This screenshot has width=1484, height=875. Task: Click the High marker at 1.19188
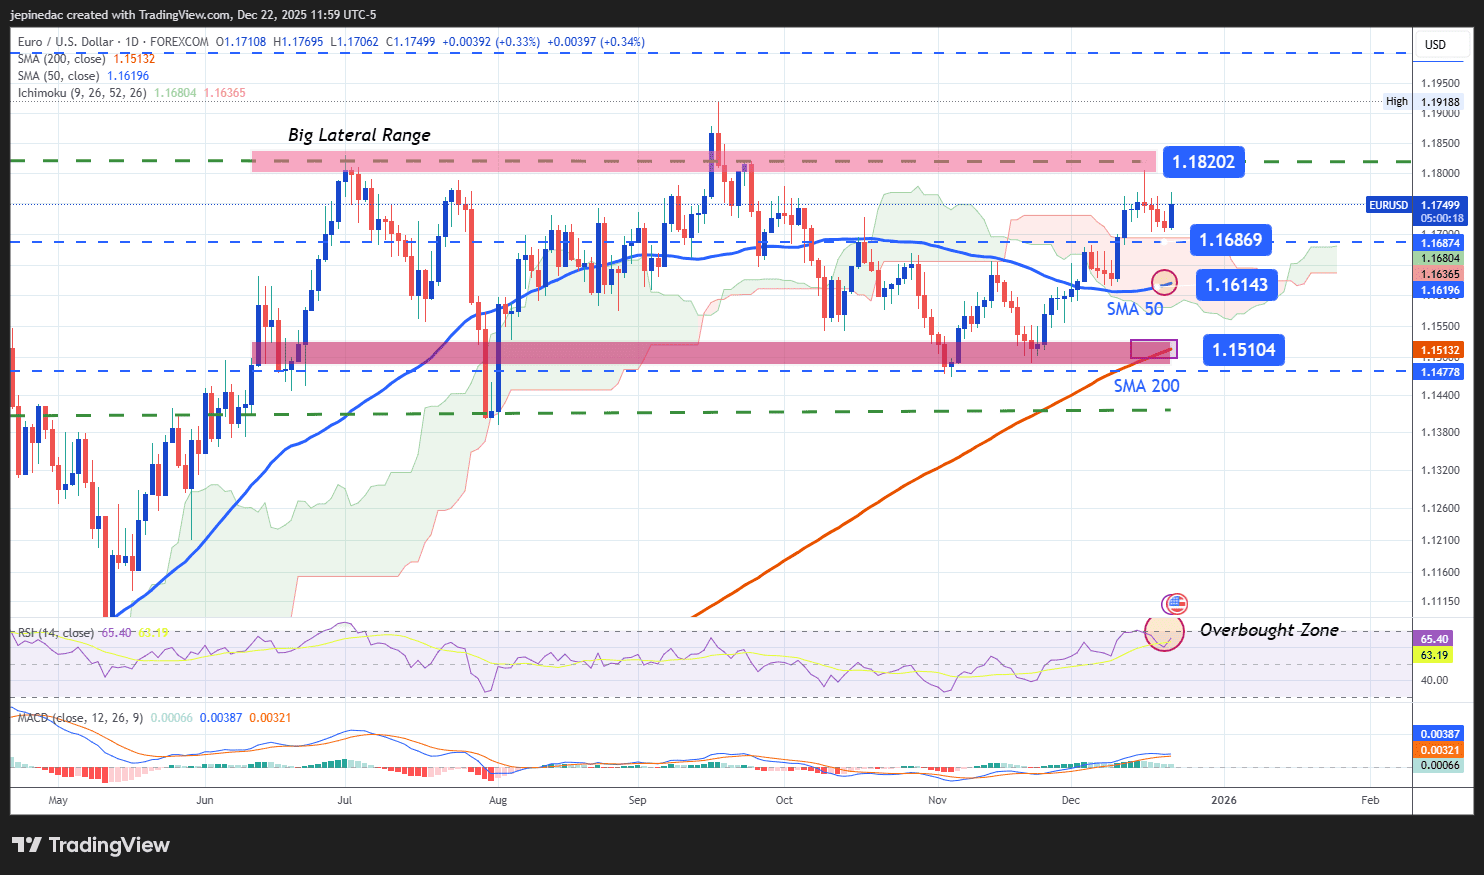tap(1396, 100)
